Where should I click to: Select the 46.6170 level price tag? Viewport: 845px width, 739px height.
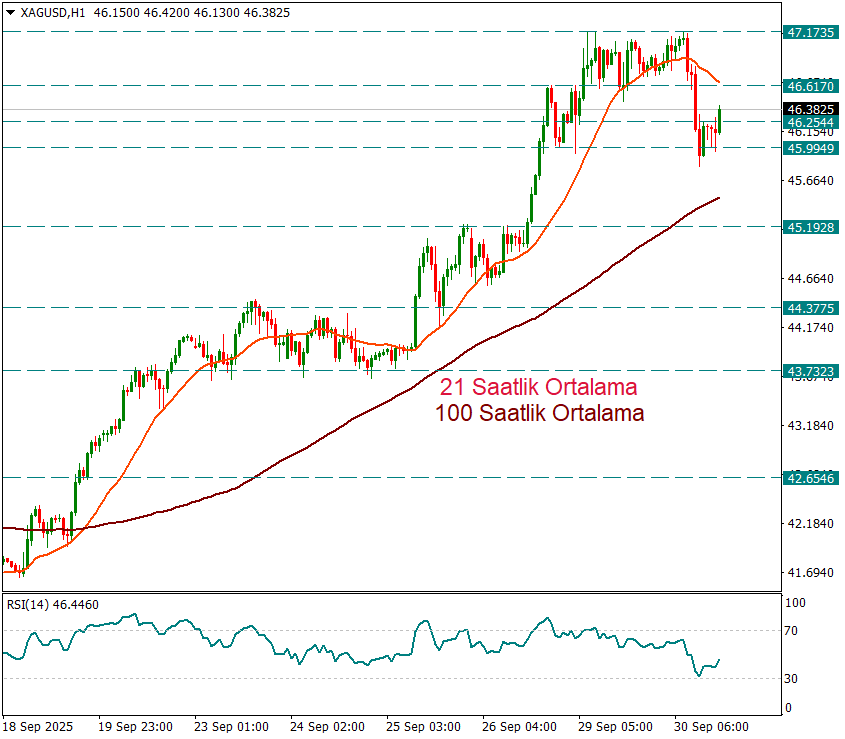[810, 87]
